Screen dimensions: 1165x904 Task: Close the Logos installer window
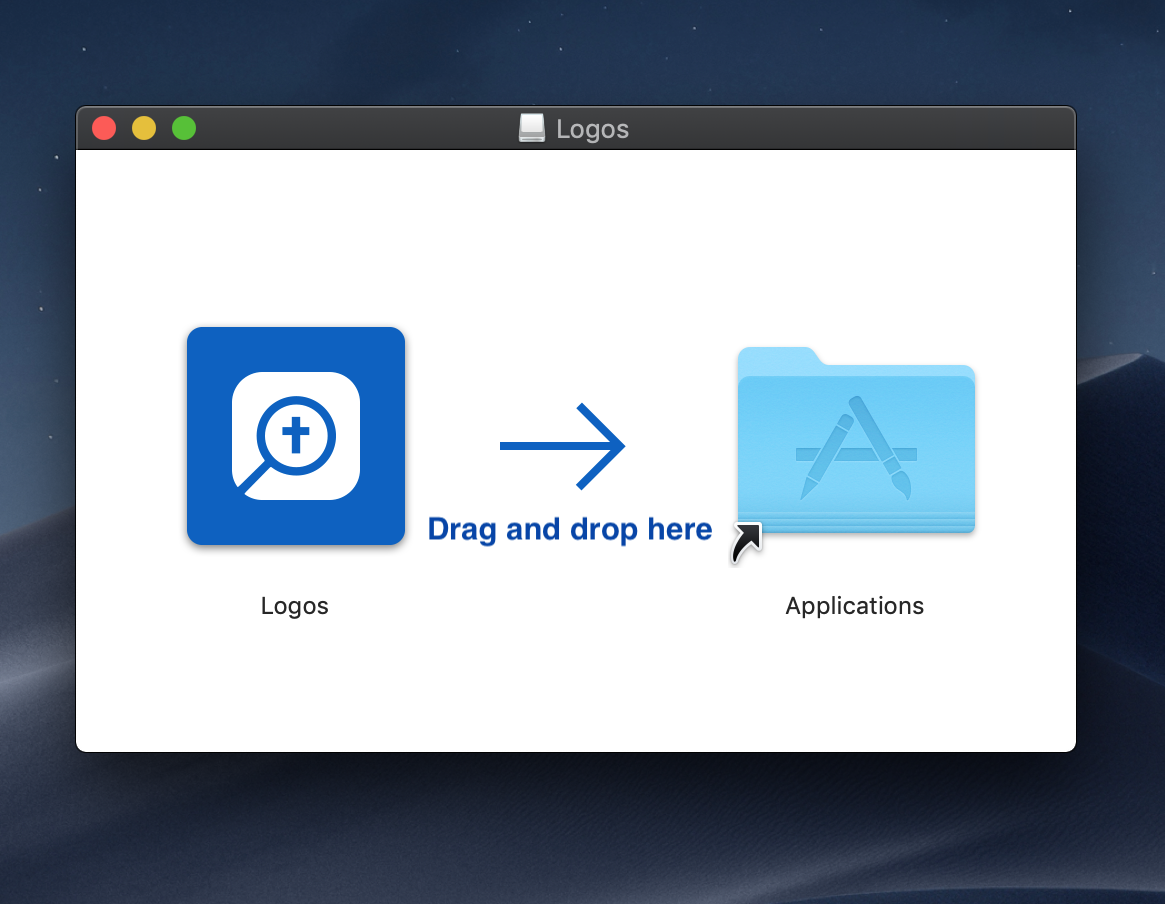pyautogui.click(x=104, y=128)
